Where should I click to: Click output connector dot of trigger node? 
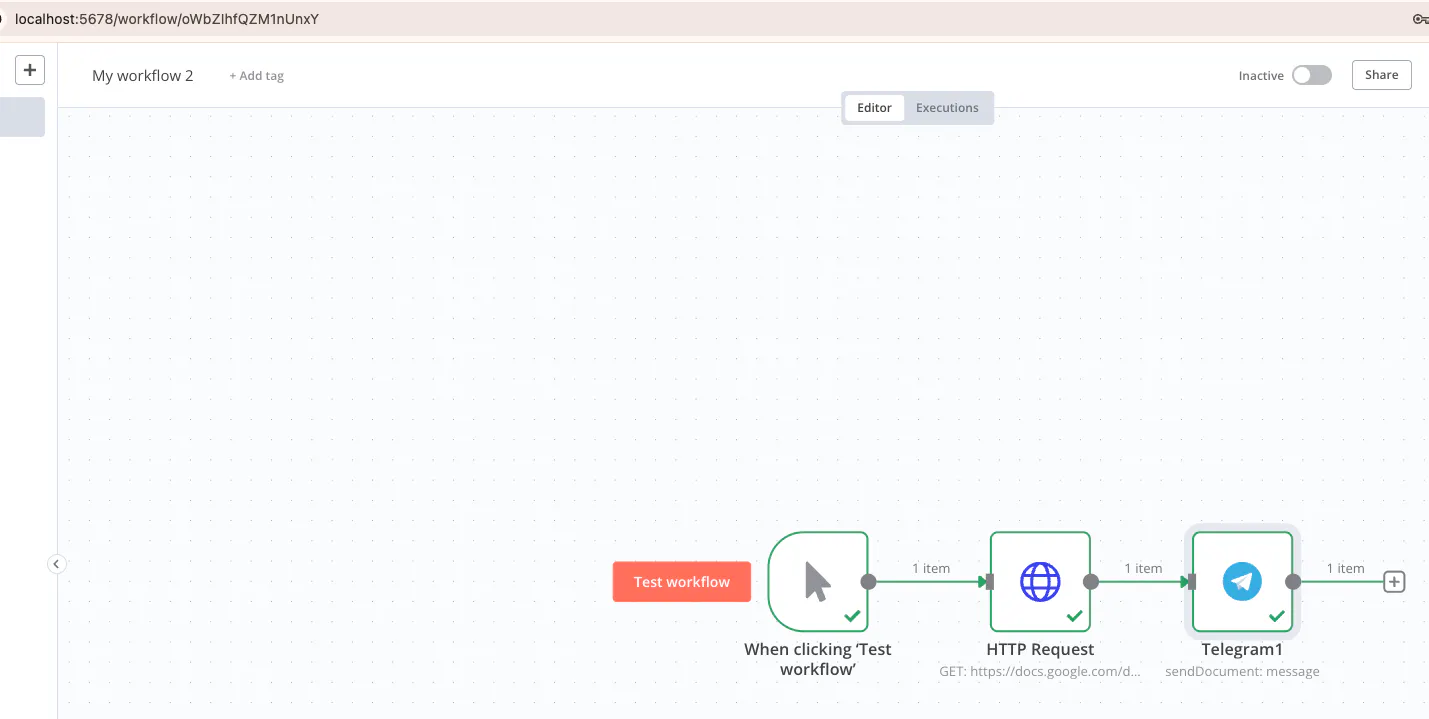pos(869,581)
